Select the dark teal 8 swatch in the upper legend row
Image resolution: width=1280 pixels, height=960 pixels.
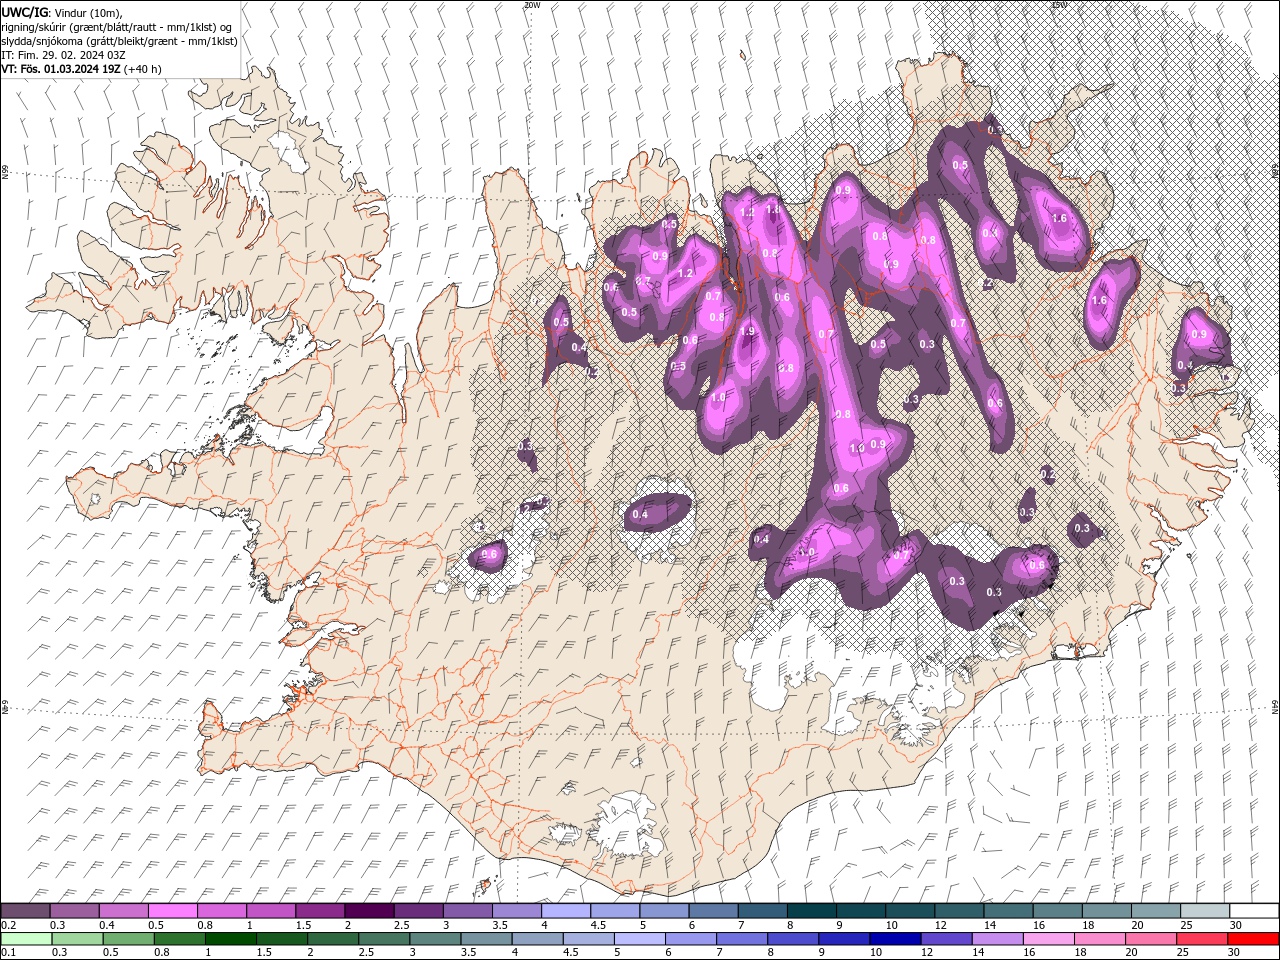[x=812, y=910]
